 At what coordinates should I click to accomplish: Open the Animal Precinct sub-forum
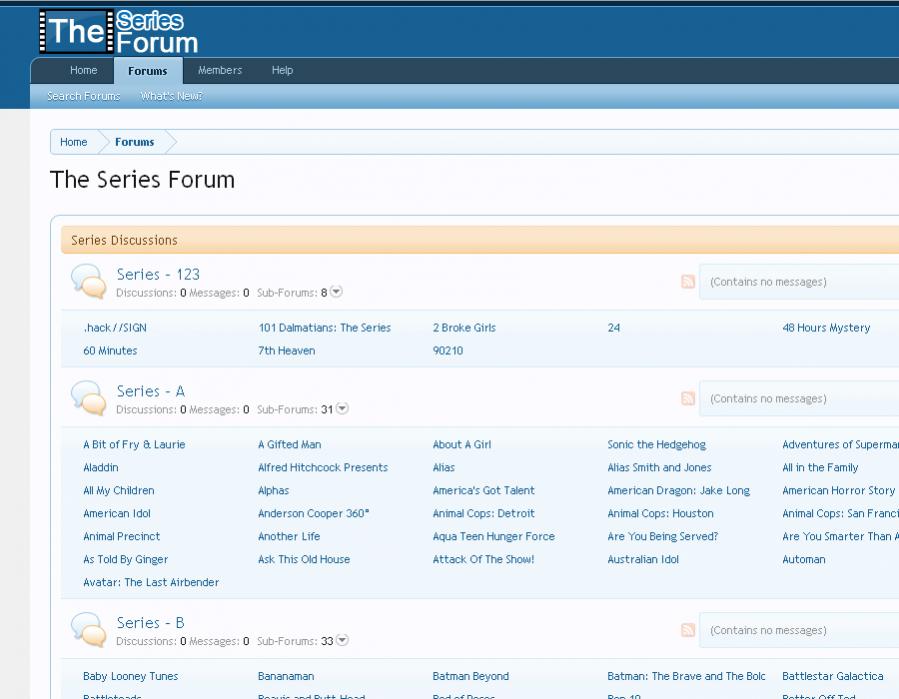tap(122, 536)
